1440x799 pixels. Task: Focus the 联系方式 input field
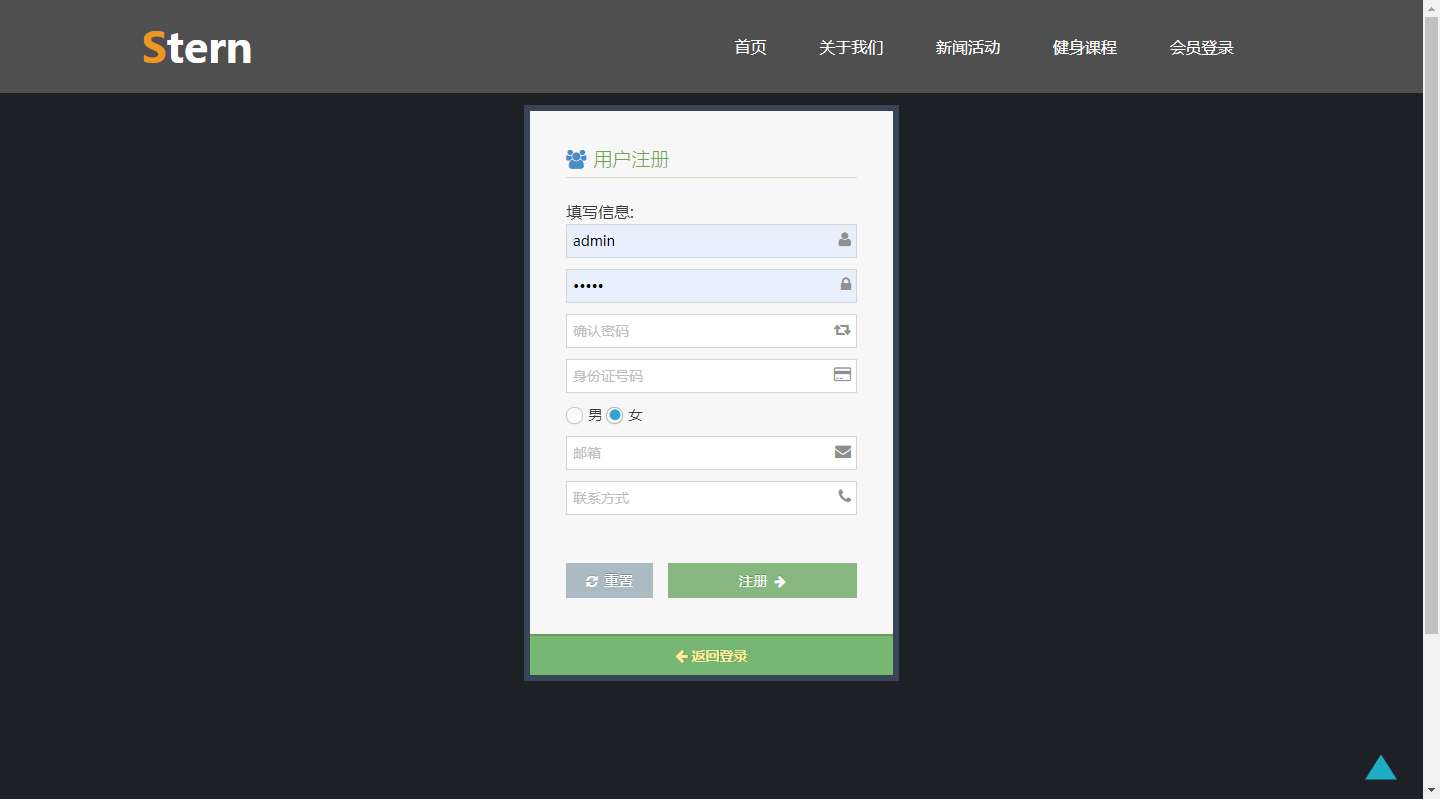coord(711,498)
